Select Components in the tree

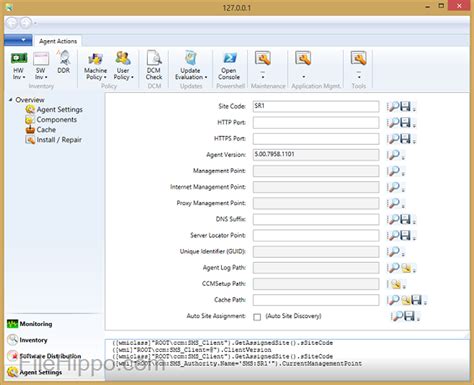click(x=56, y=119)
